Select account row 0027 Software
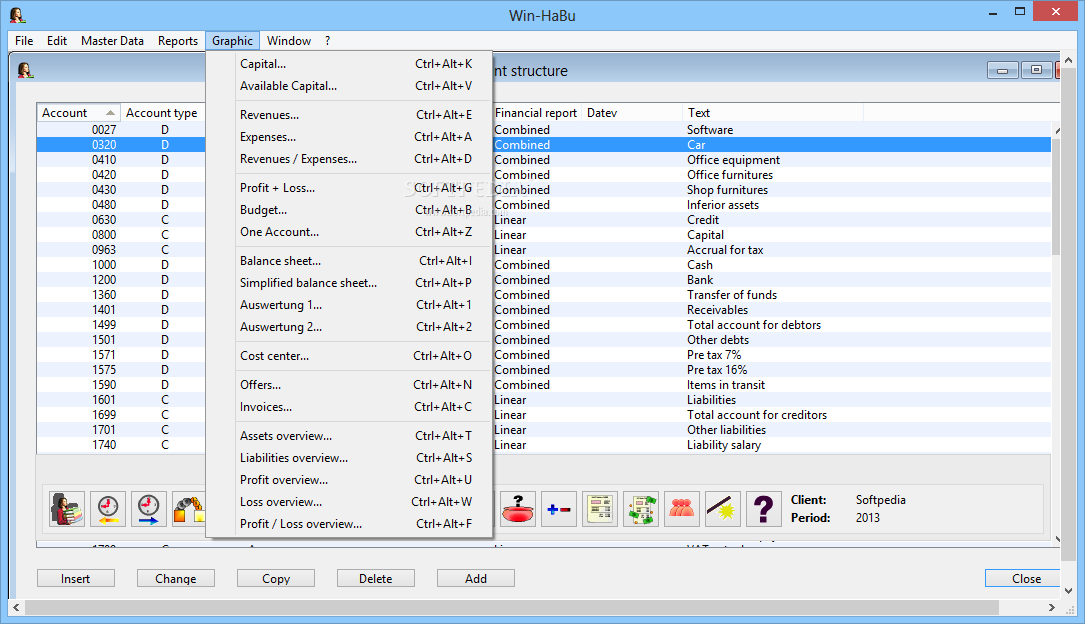This screenshot has width=1085, height=624. pos(544,129)
